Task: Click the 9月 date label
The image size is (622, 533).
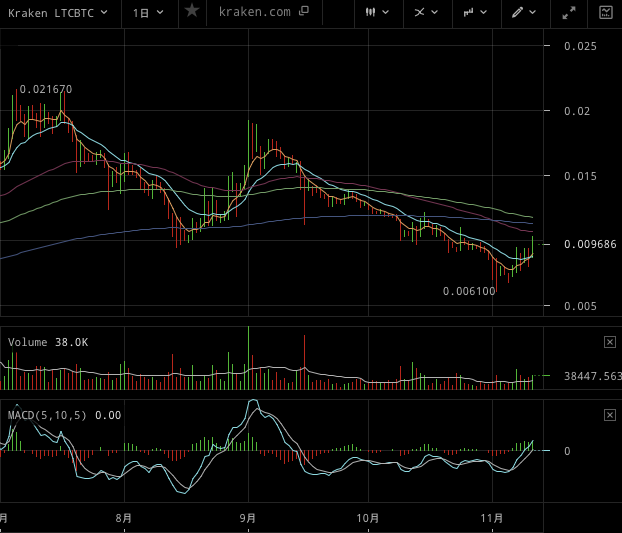Action: tap(248, 518)
